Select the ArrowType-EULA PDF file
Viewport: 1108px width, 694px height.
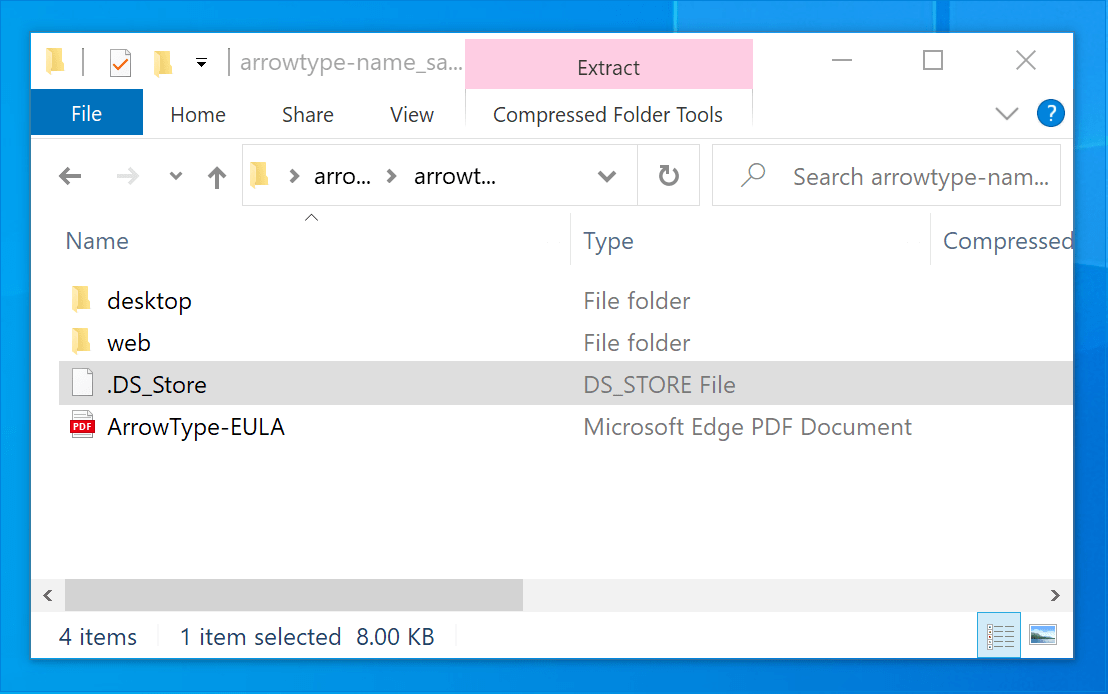click(x=196, y=427)
